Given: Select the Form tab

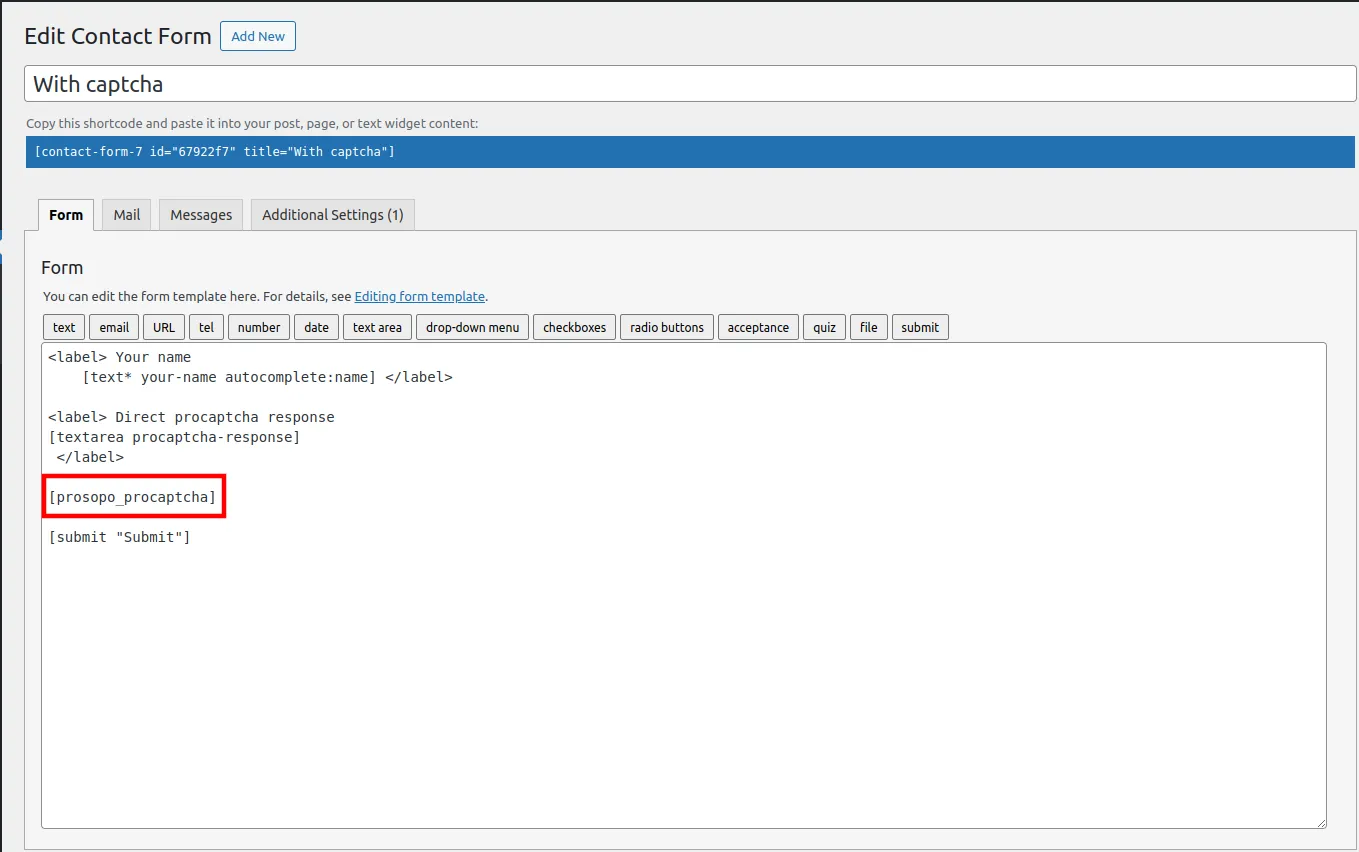Looking at the screenshot, I should [x=66, y=215].
